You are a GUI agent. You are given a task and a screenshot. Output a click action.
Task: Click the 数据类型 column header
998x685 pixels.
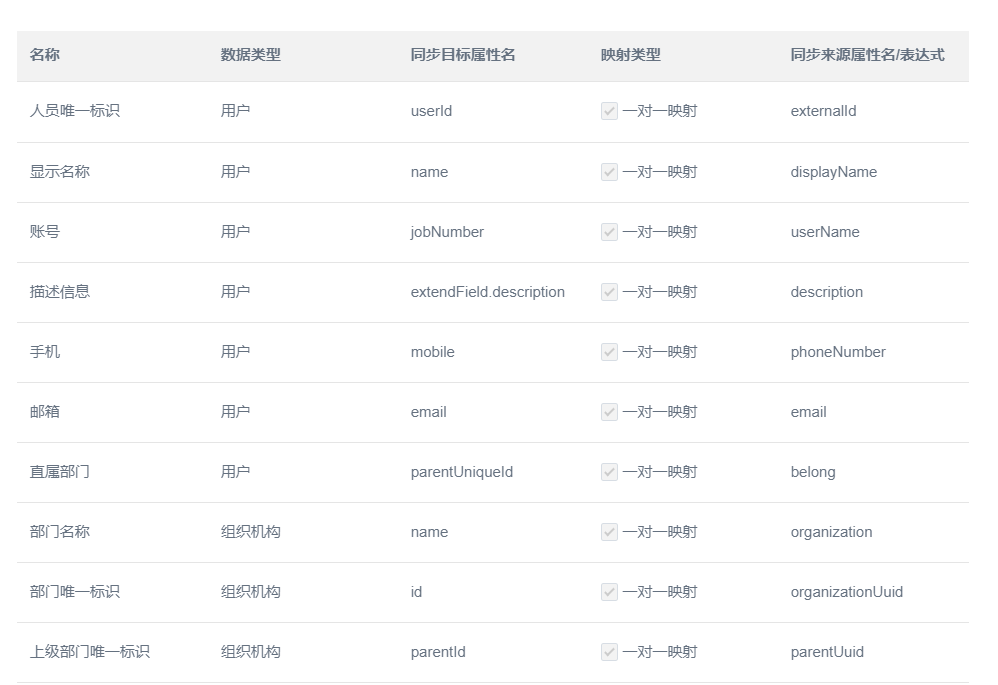point(250,55)
